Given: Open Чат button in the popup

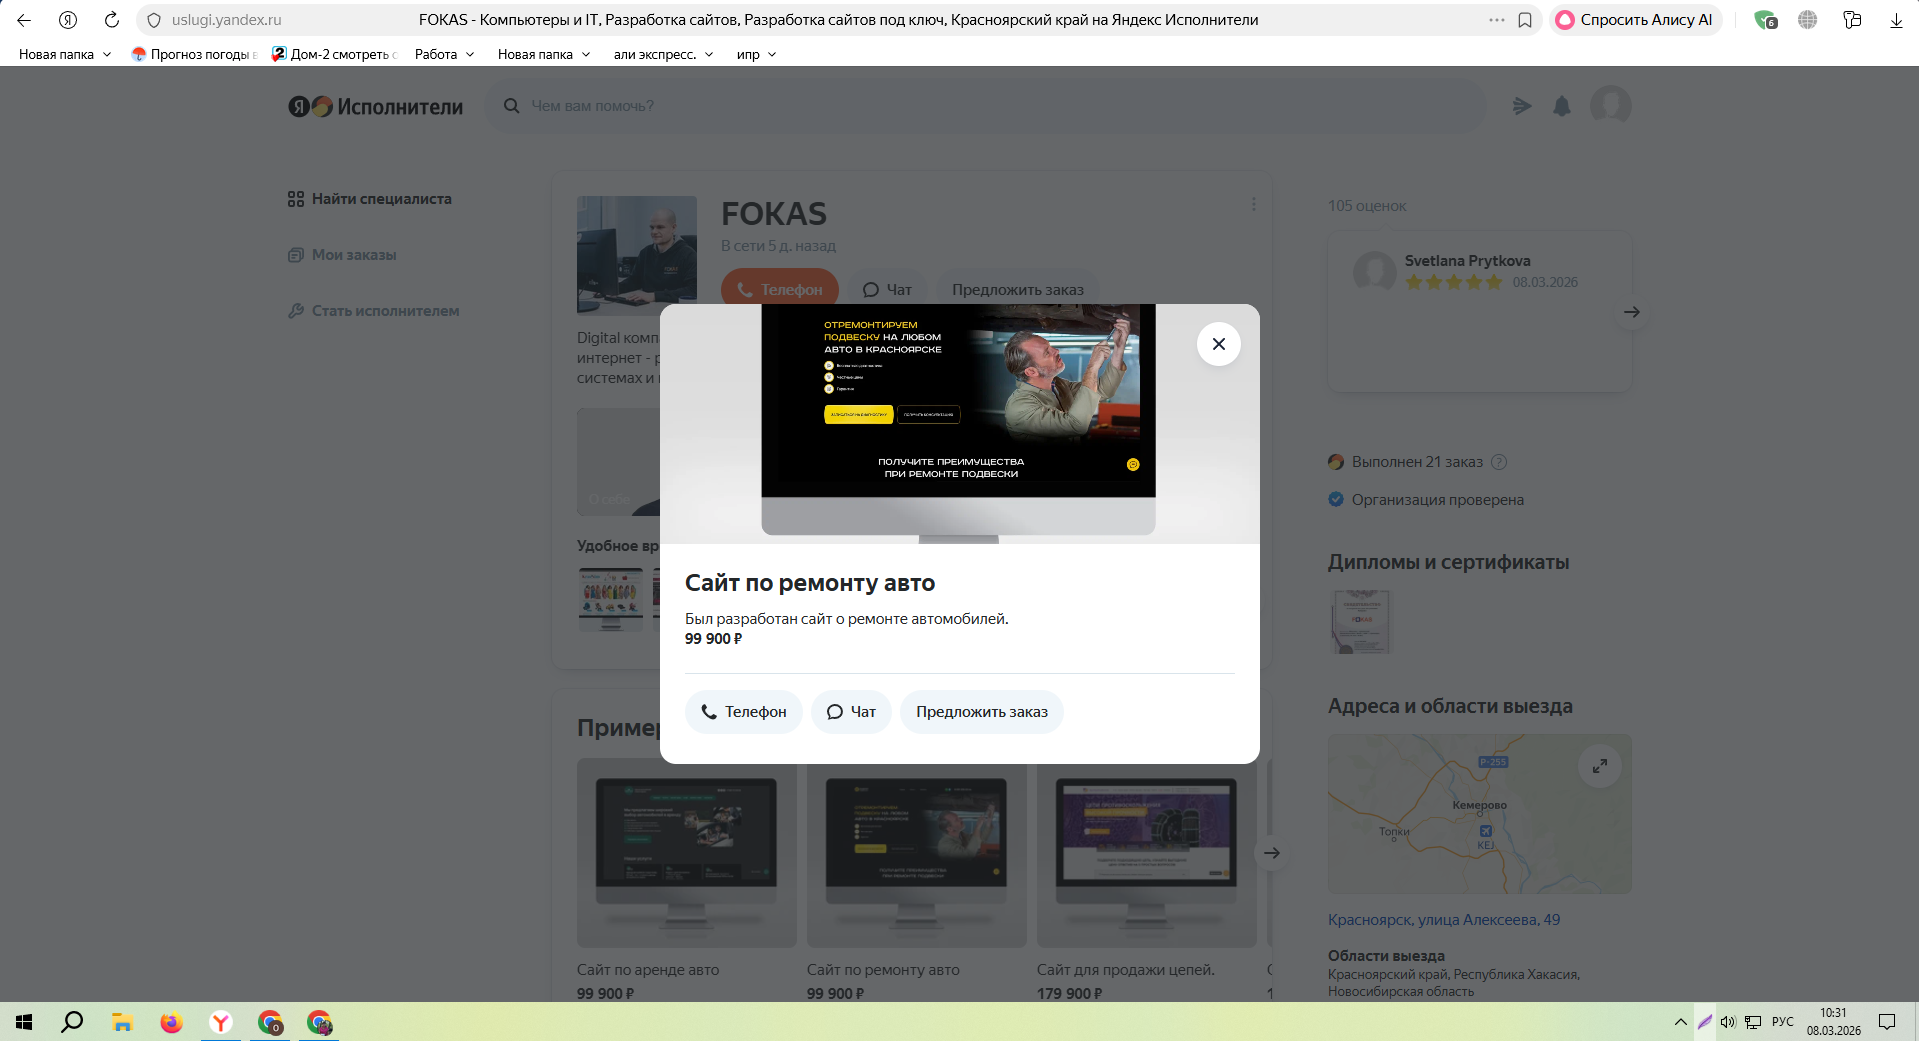Looking at the screenshot, I should [x=851, y=712].
